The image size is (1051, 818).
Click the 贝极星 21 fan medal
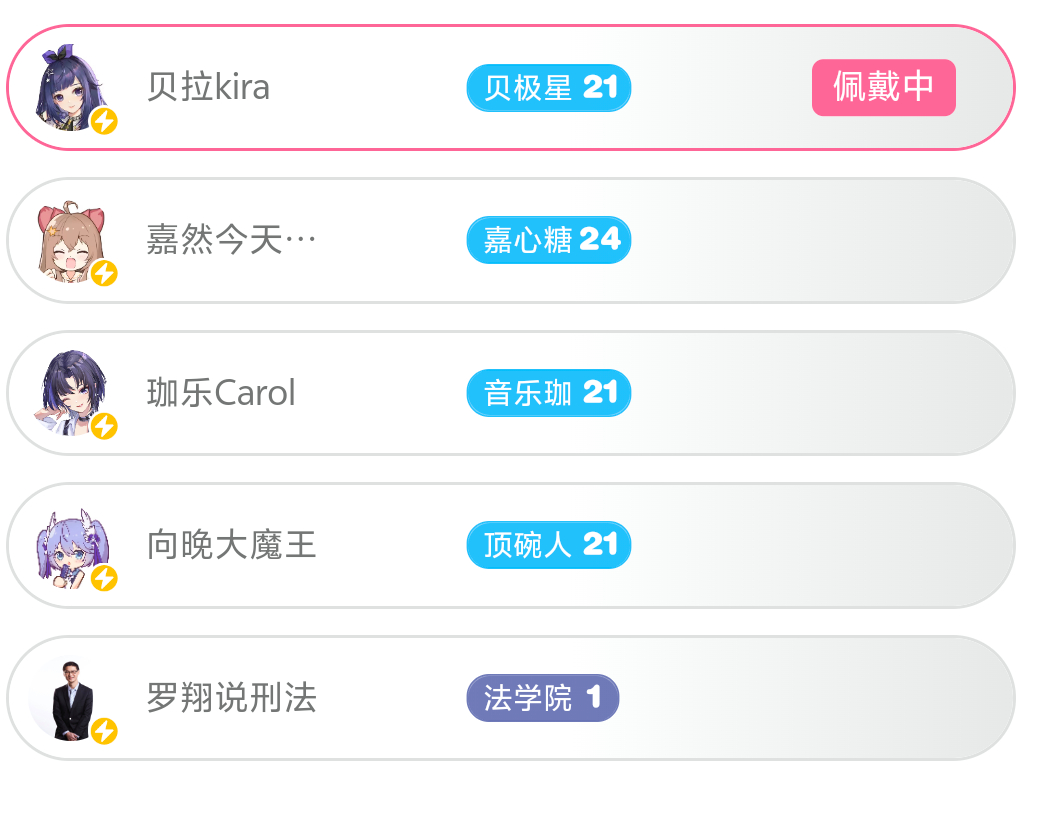[x=548, y=88]
